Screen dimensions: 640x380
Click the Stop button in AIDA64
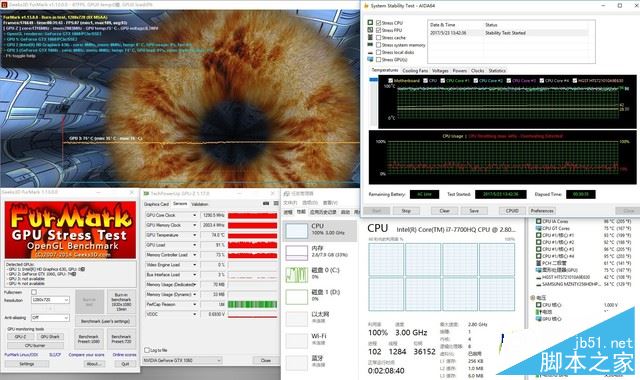click(406, 211)
